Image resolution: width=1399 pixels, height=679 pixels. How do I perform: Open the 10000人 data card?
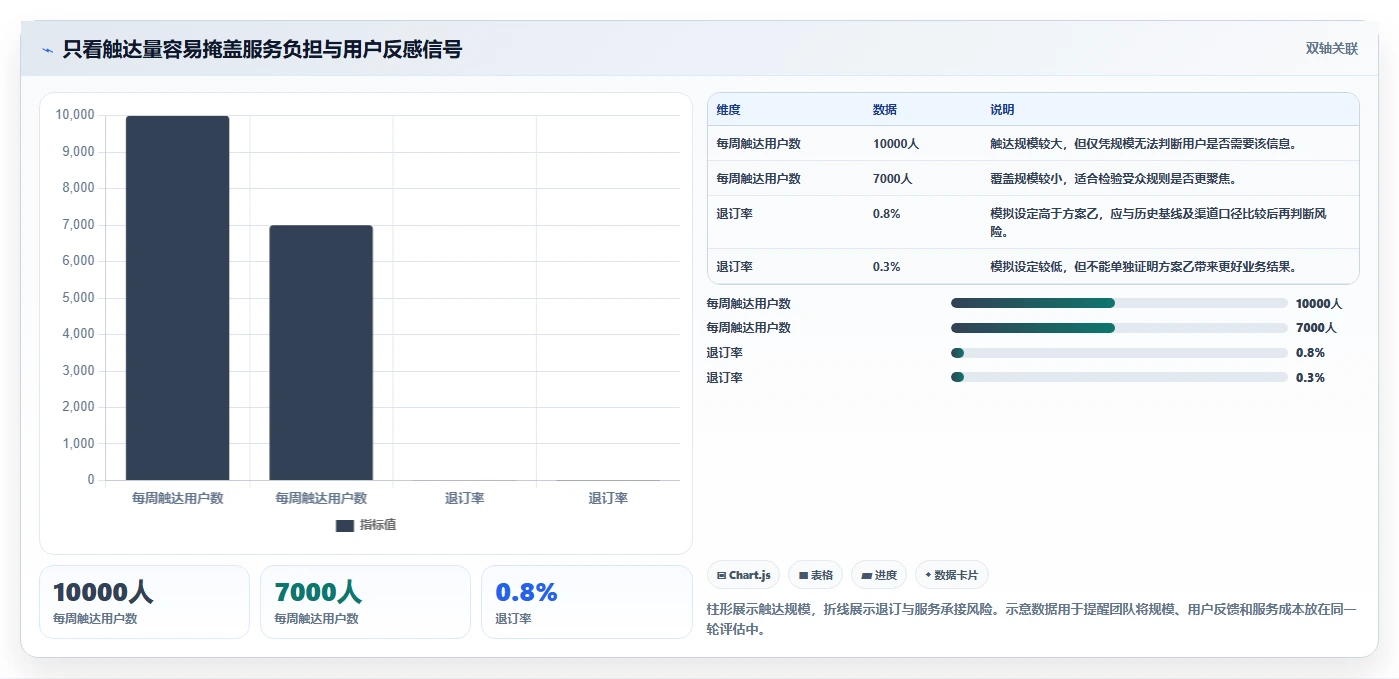click(144, 602)
